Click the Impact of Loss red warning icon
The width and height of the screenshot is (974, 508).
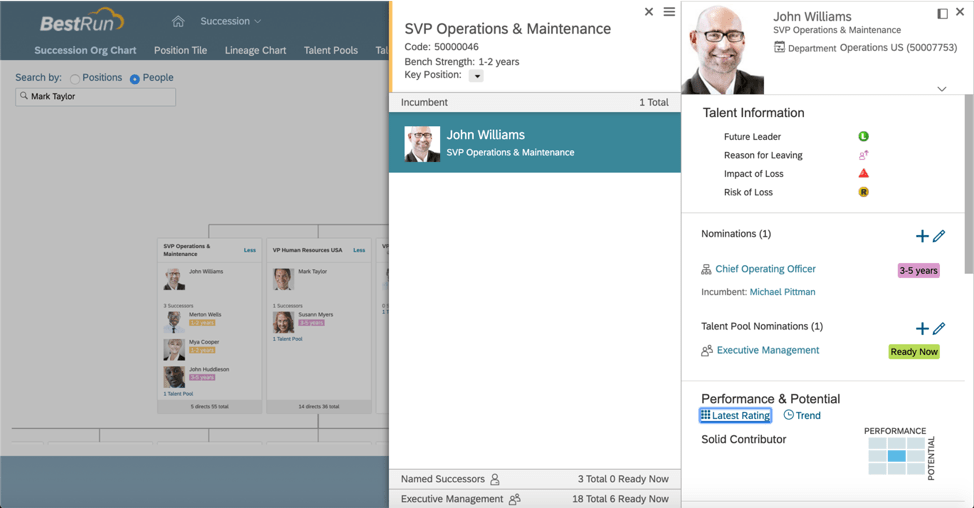[x=864, y=173]
